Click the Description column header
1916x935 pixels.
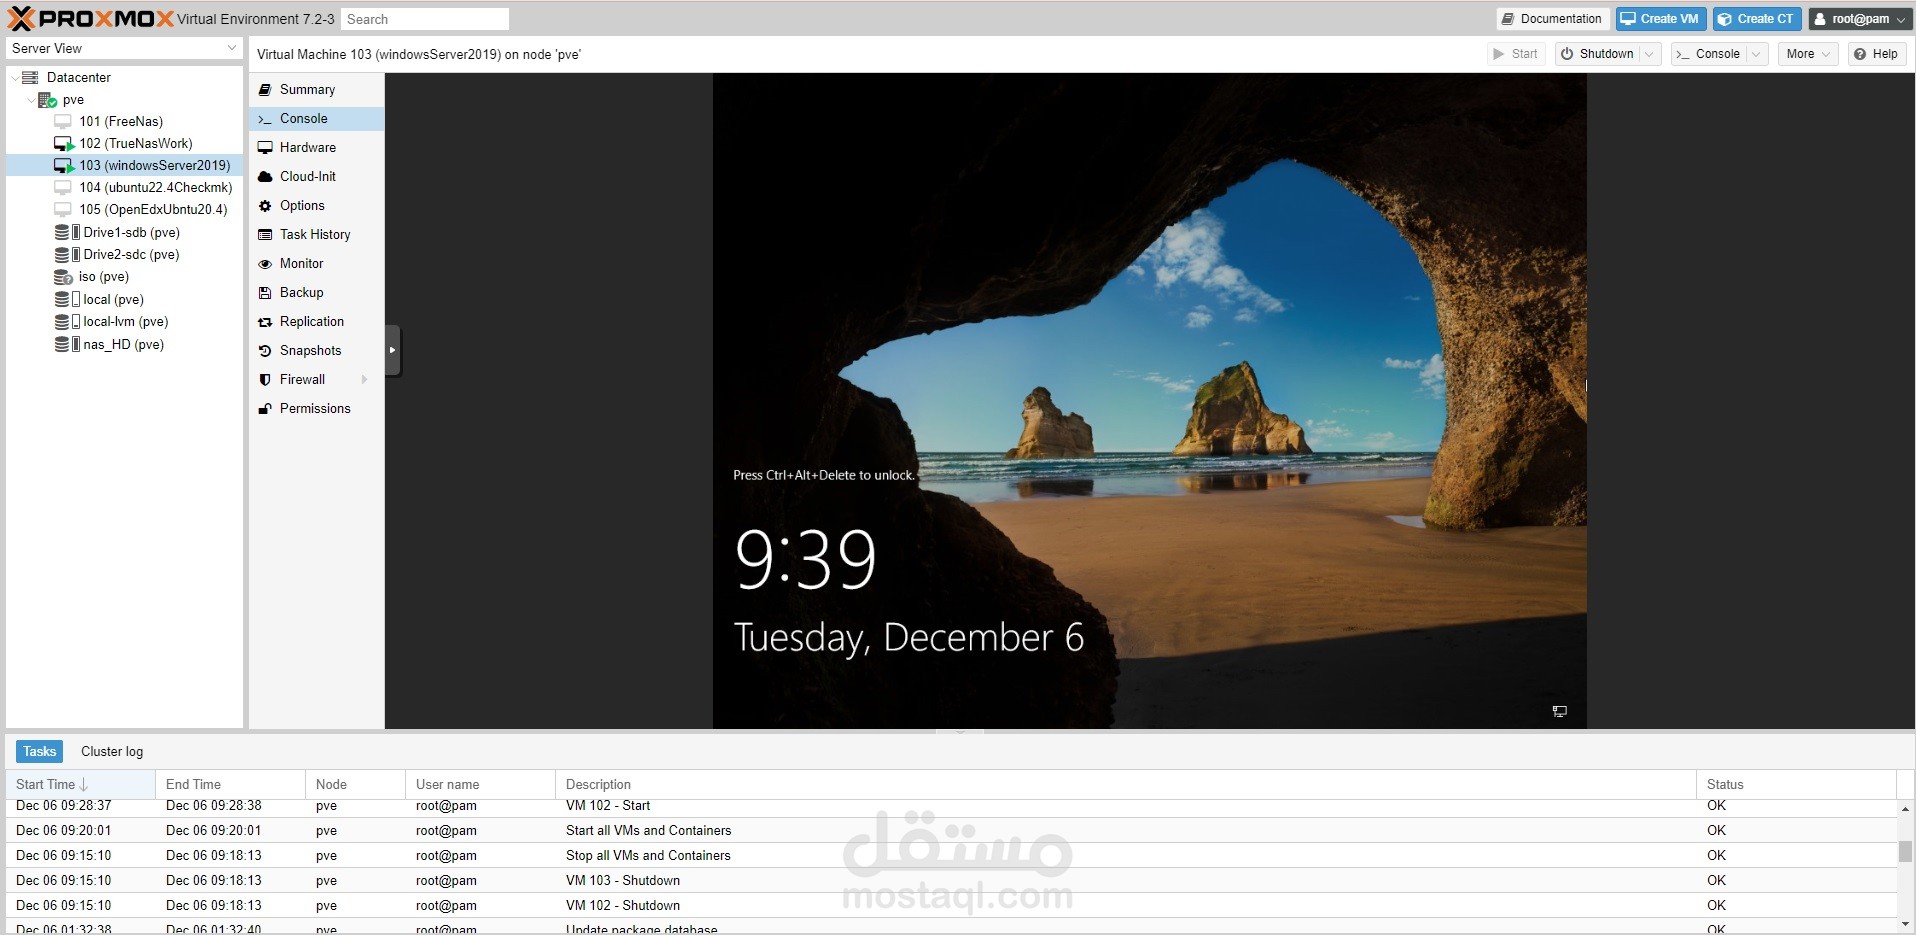pos(1126,784)
